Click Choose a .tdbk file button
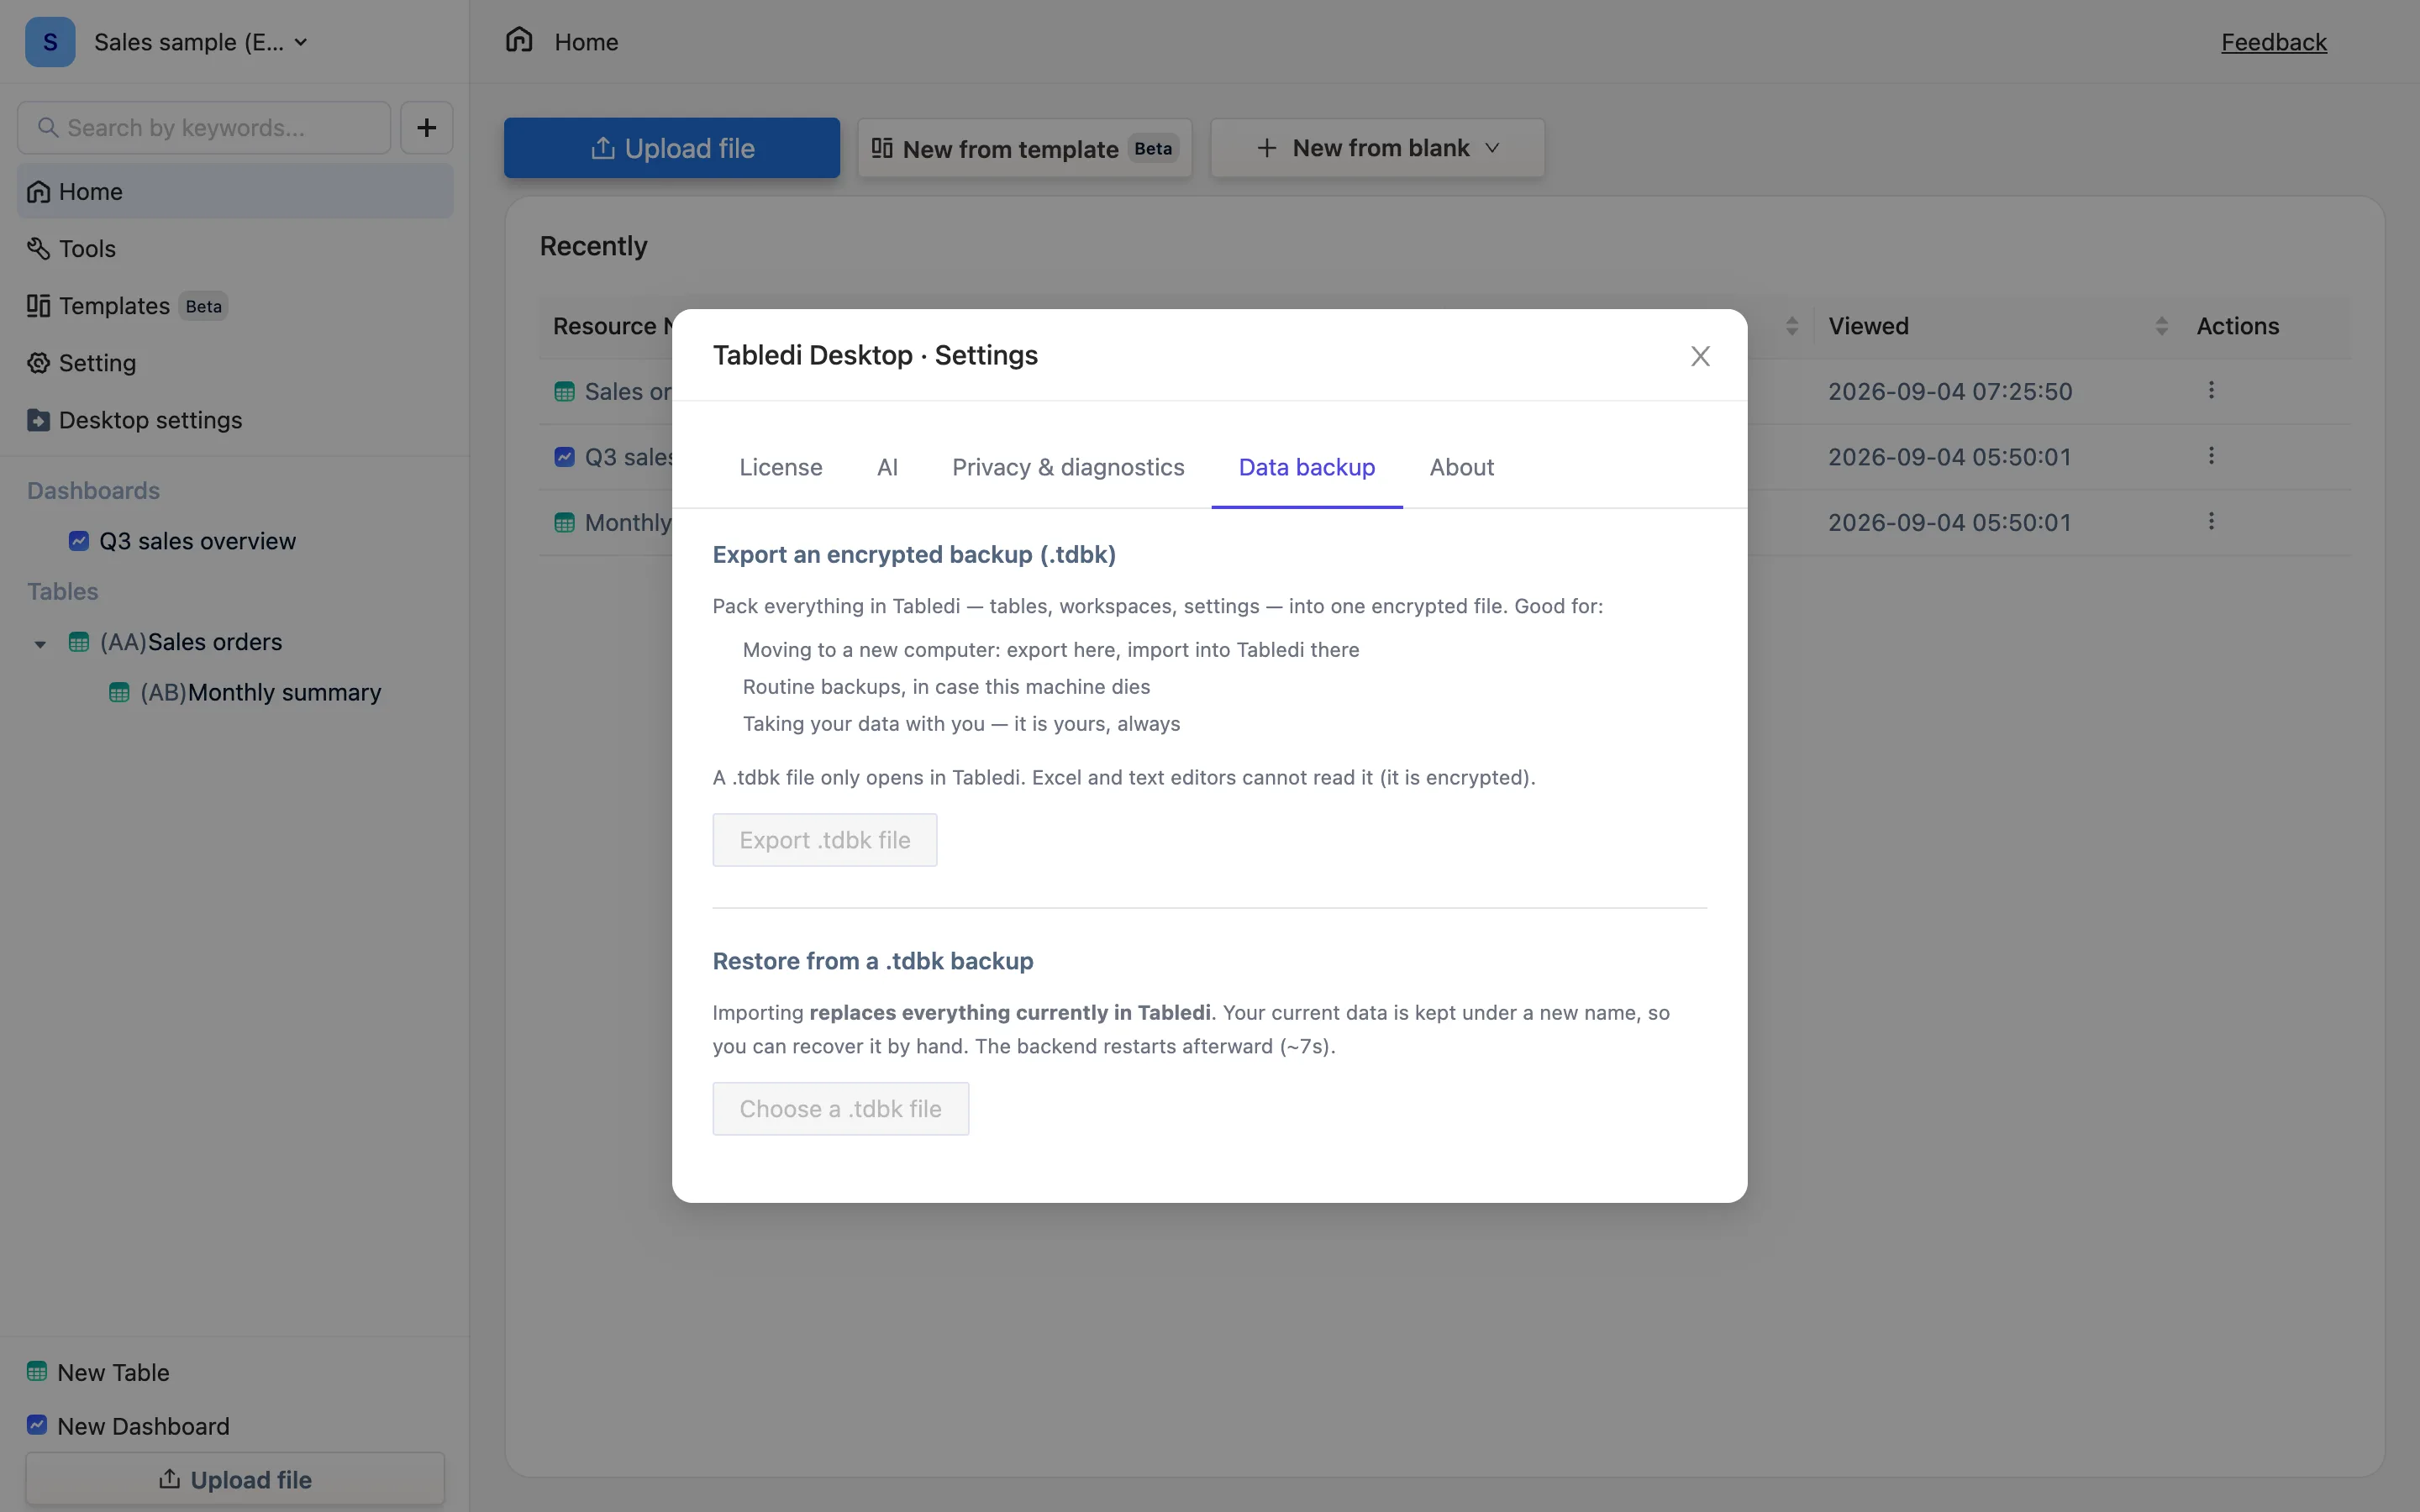This screenshot has width=2420, height=1512. point(841,1108)
